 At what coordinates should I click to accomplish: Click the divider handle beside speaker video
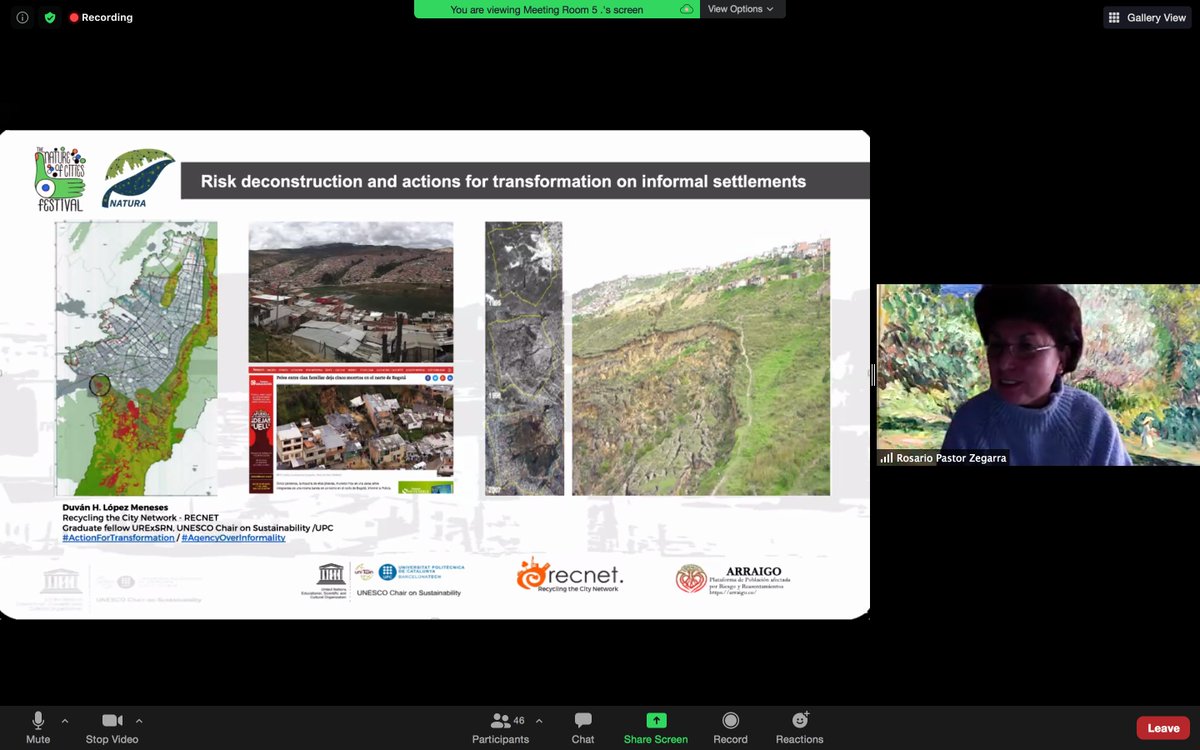coord(873,375)
